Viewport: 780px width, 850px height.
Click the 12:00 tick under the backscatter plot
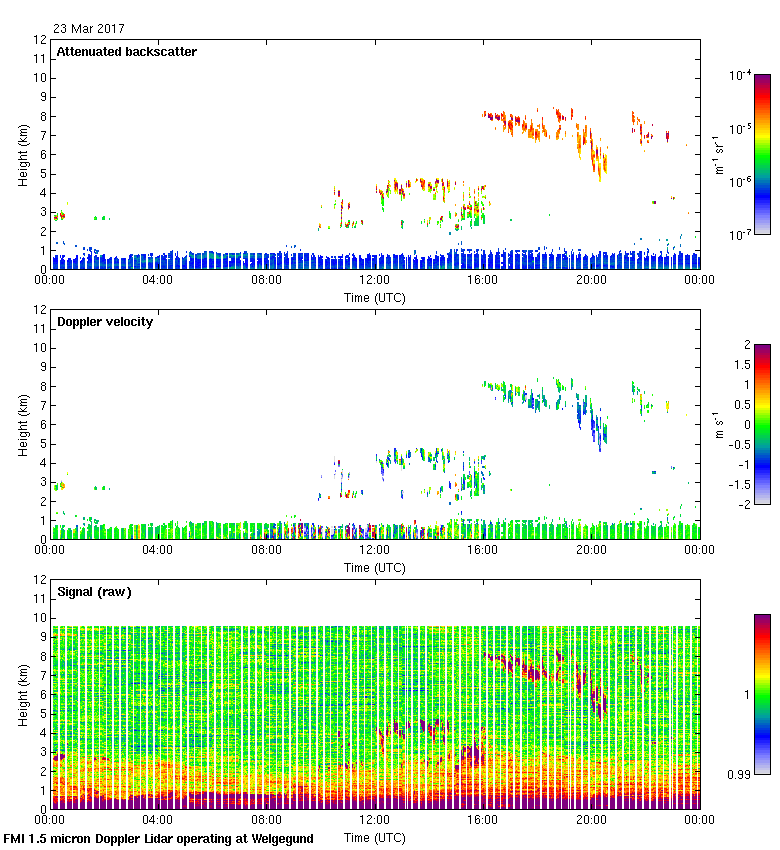pos(375,281)
